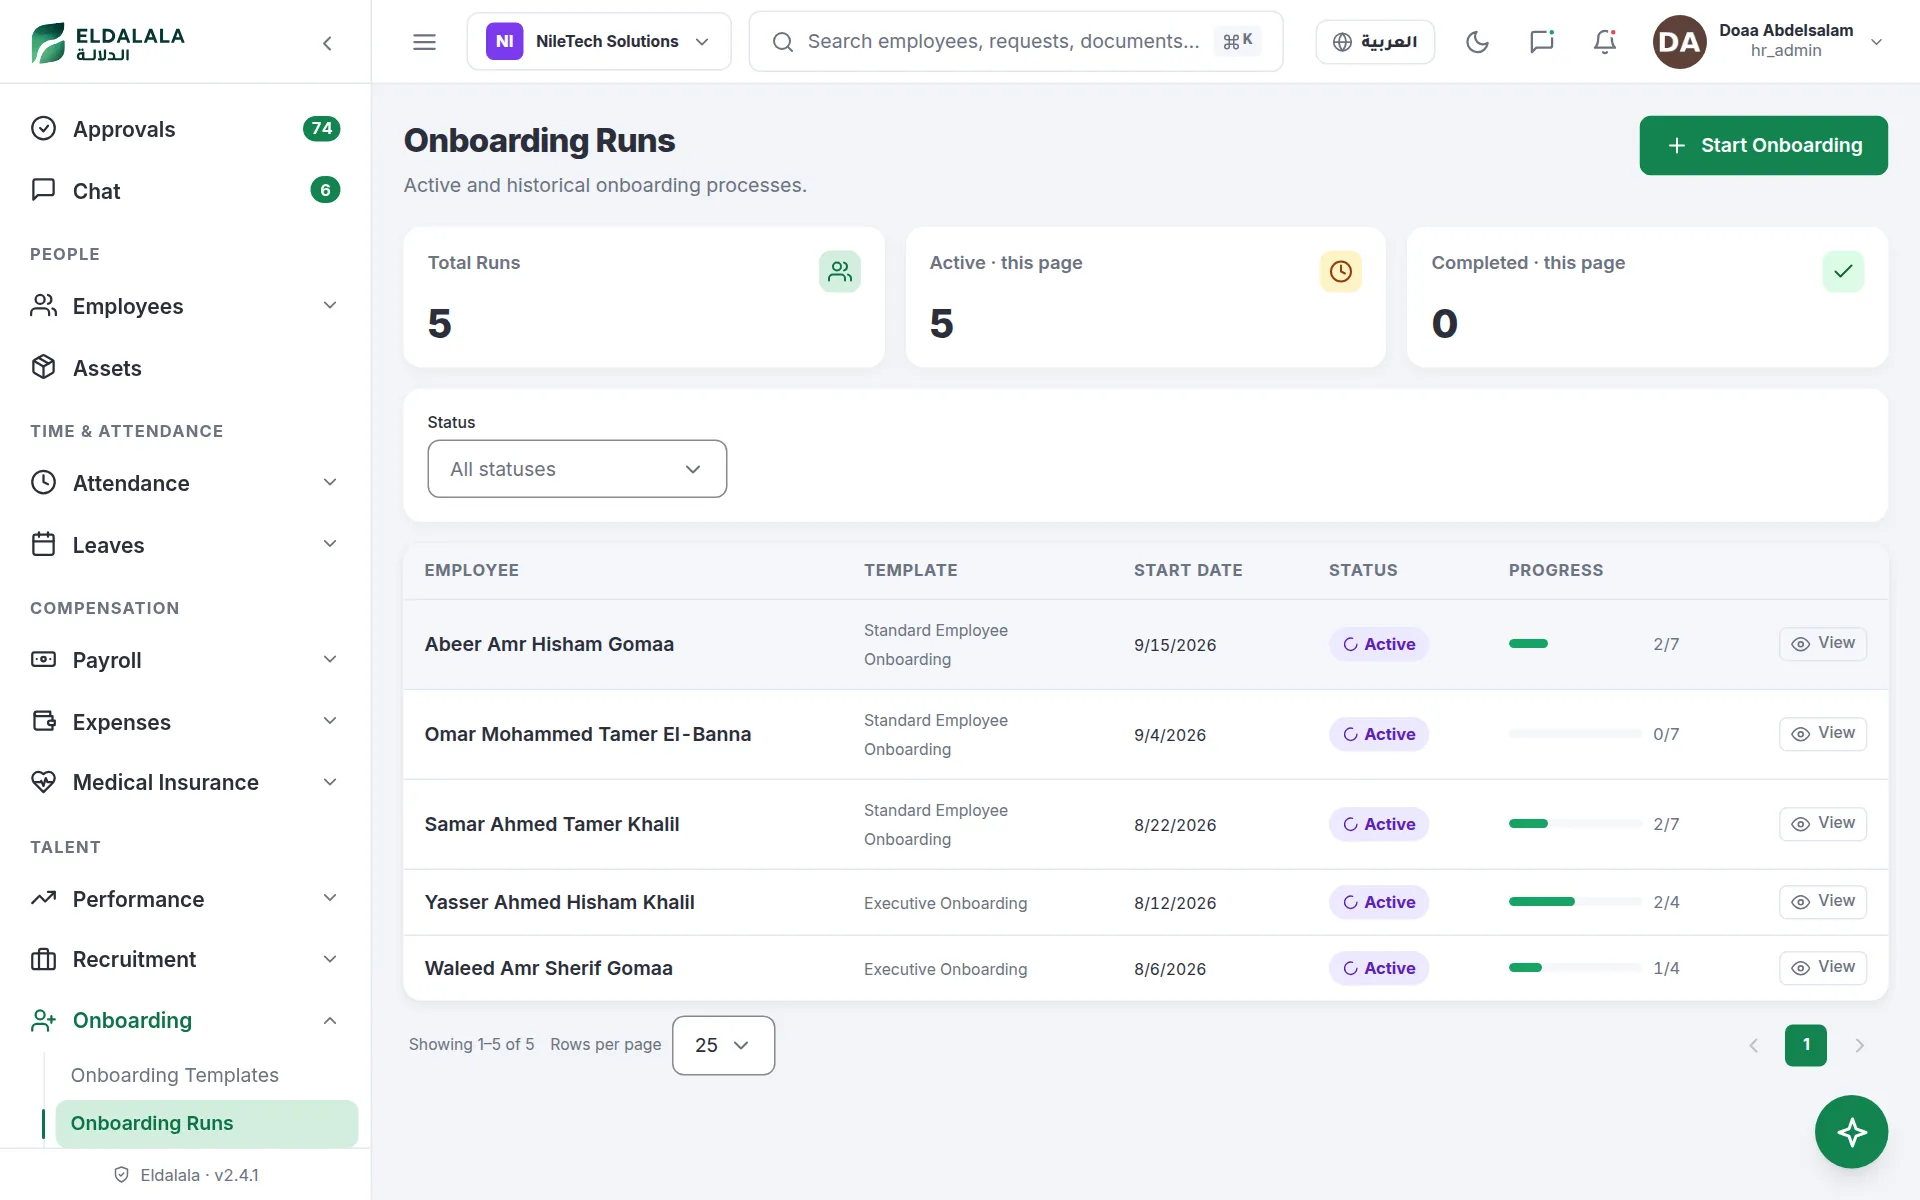1920x1200 pixels.
Task: Open Chat in the sidebar
Action: click(x=185, y=191)
